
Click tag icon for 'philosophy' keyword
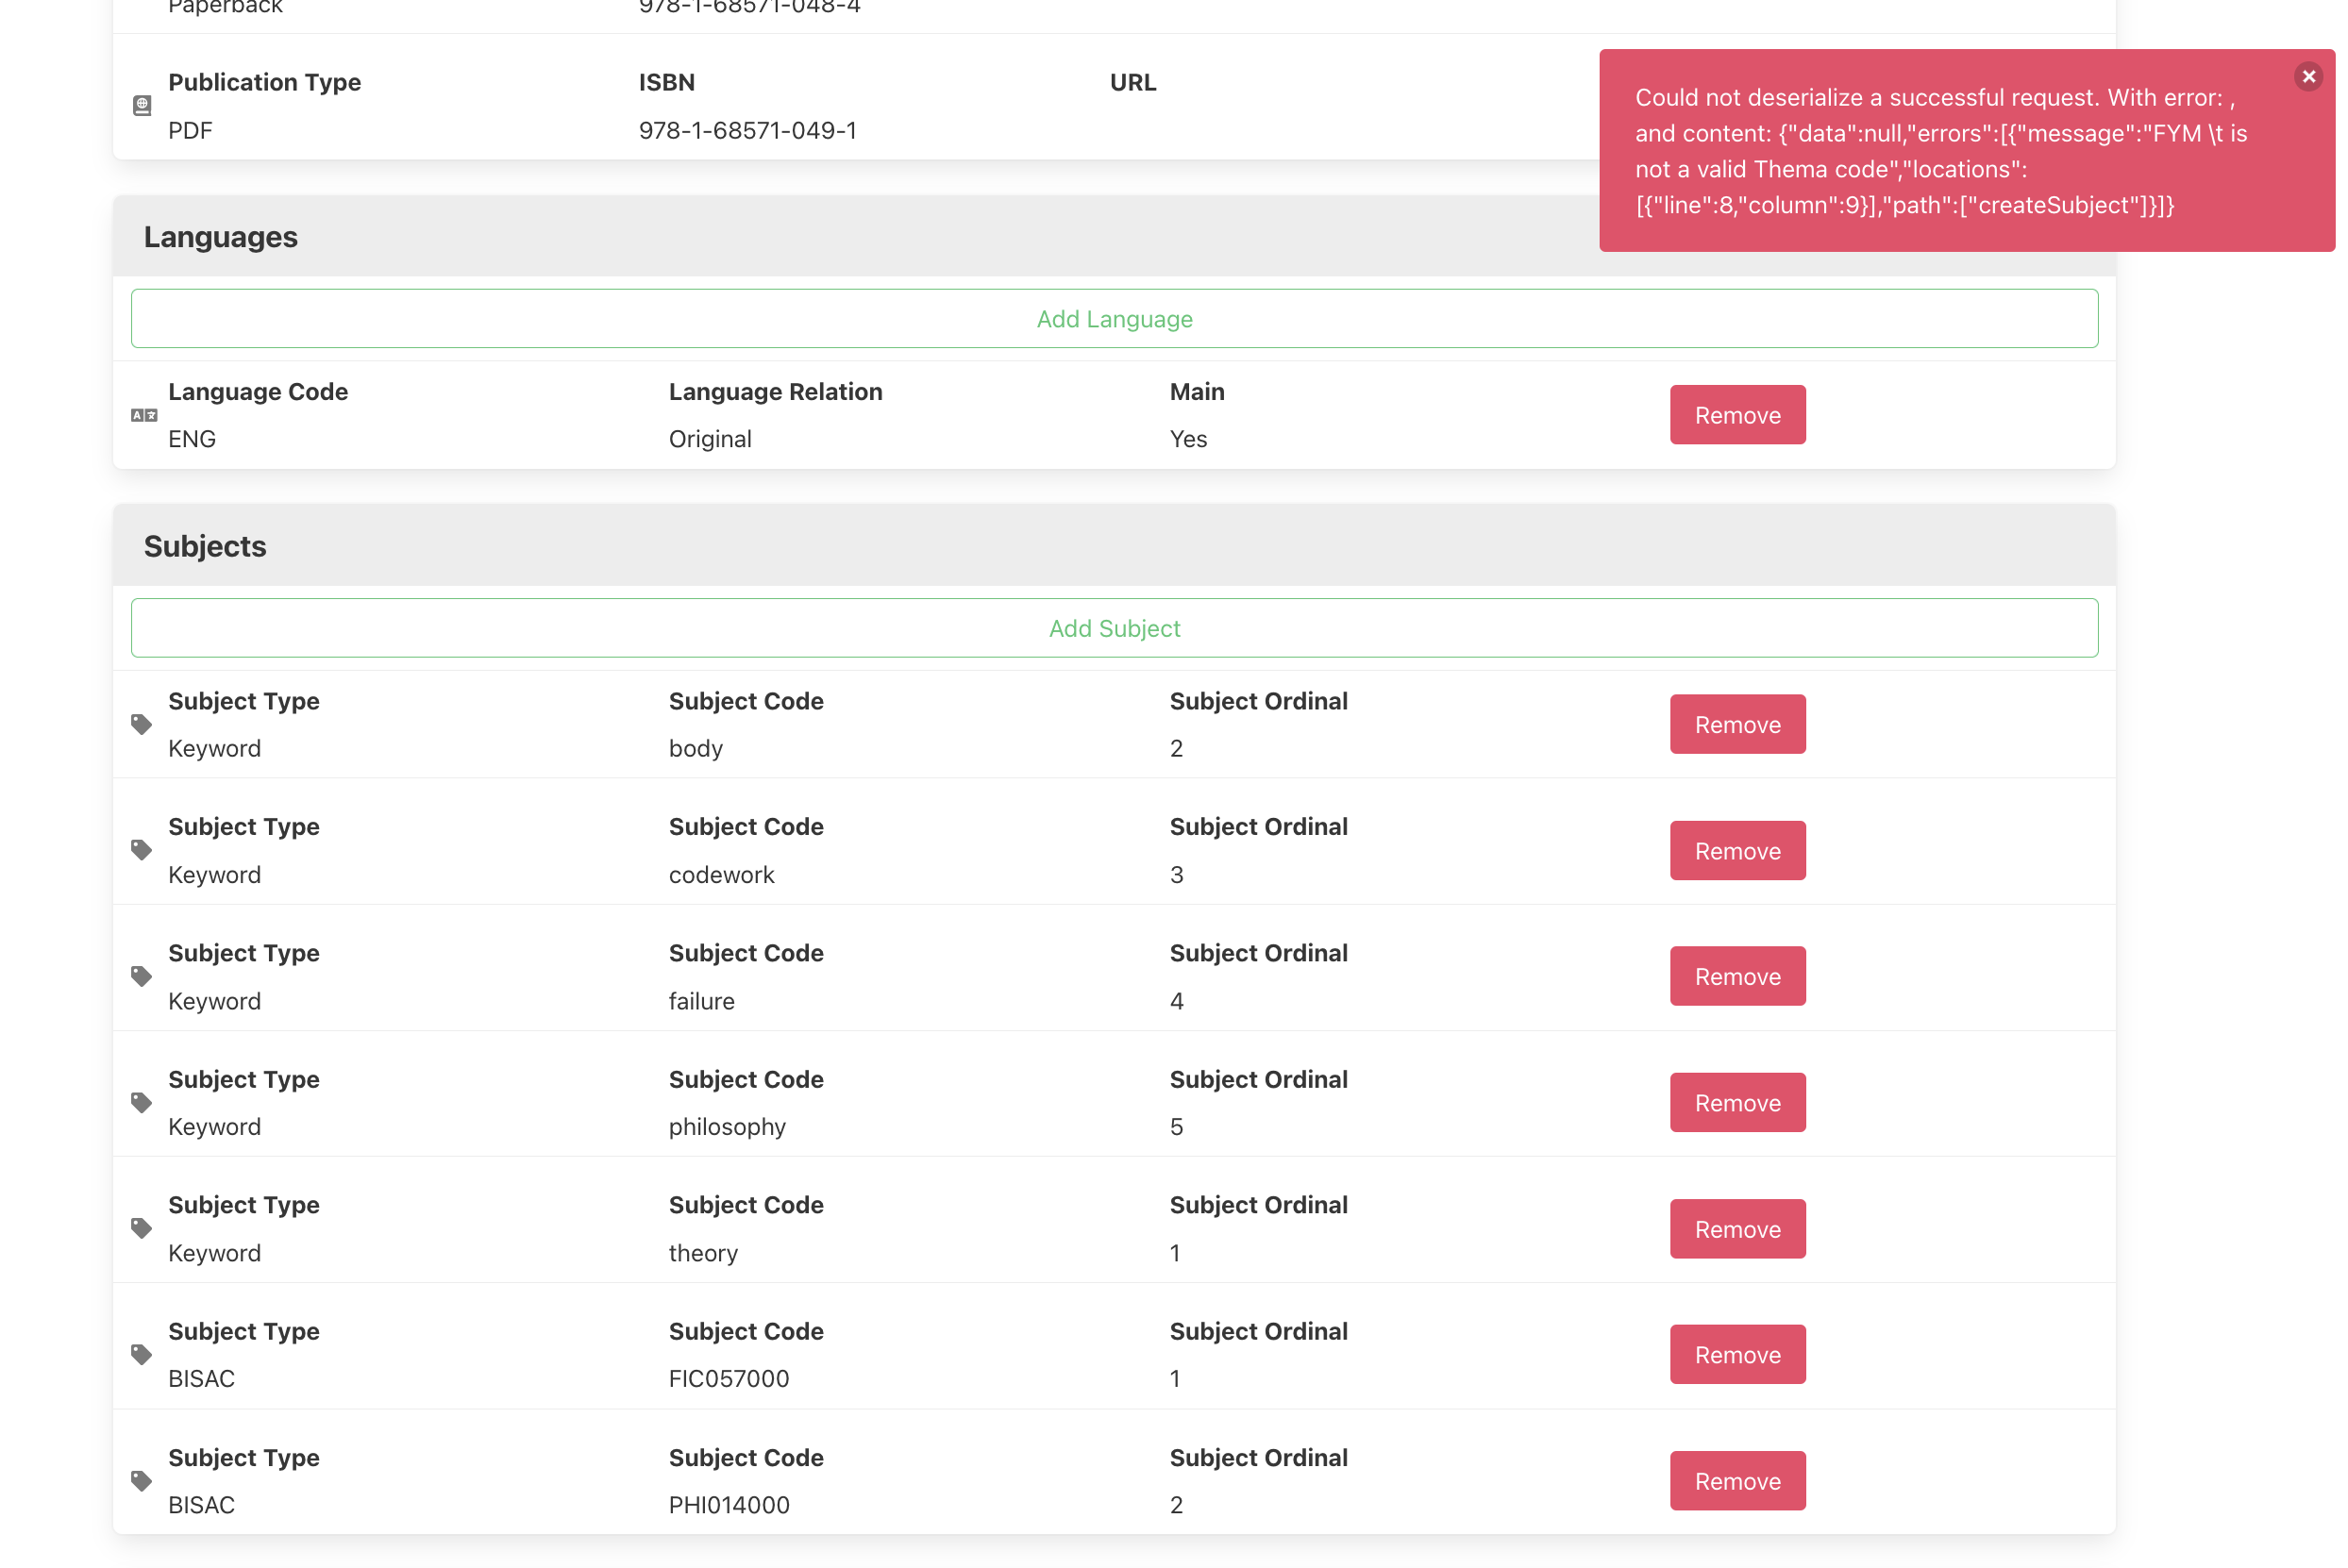tap(142, 1103)
